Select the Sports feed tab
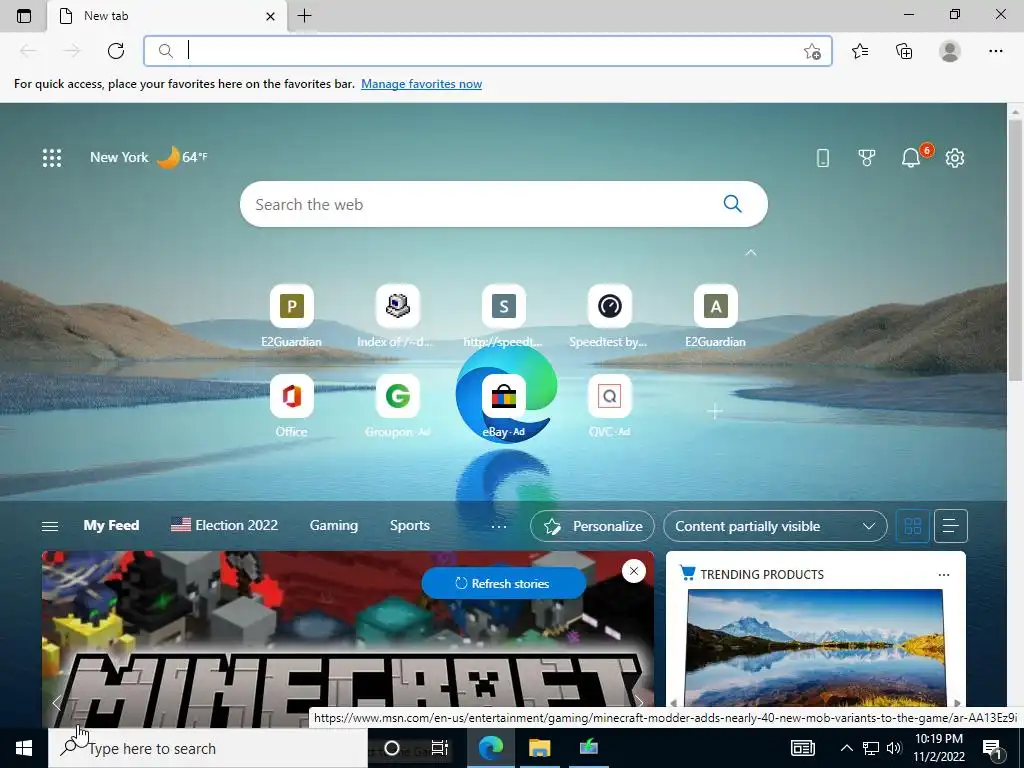1024x768 pixels. pos(409,525)
